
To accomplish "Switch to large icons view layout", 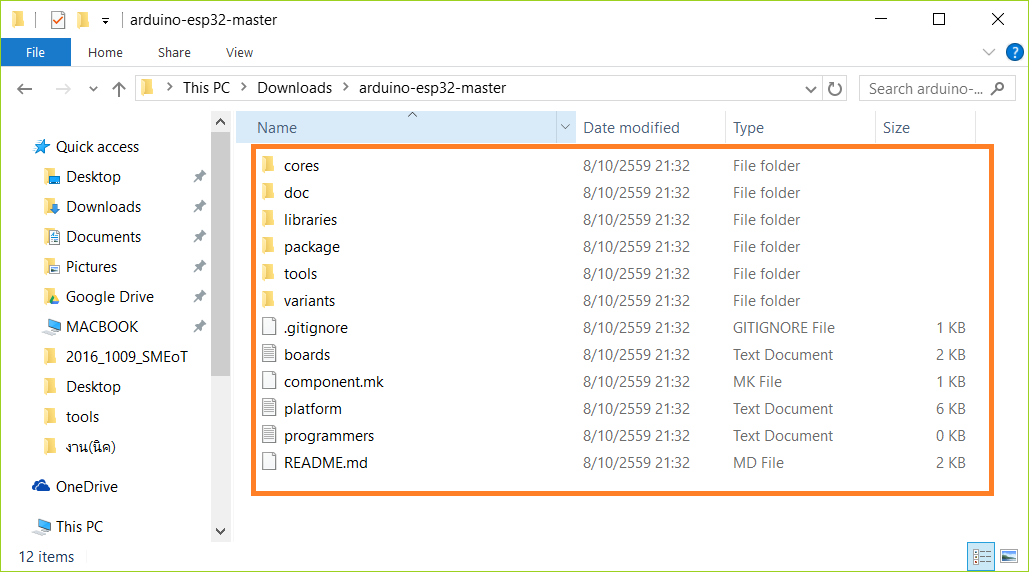I will pos(1009,557).
